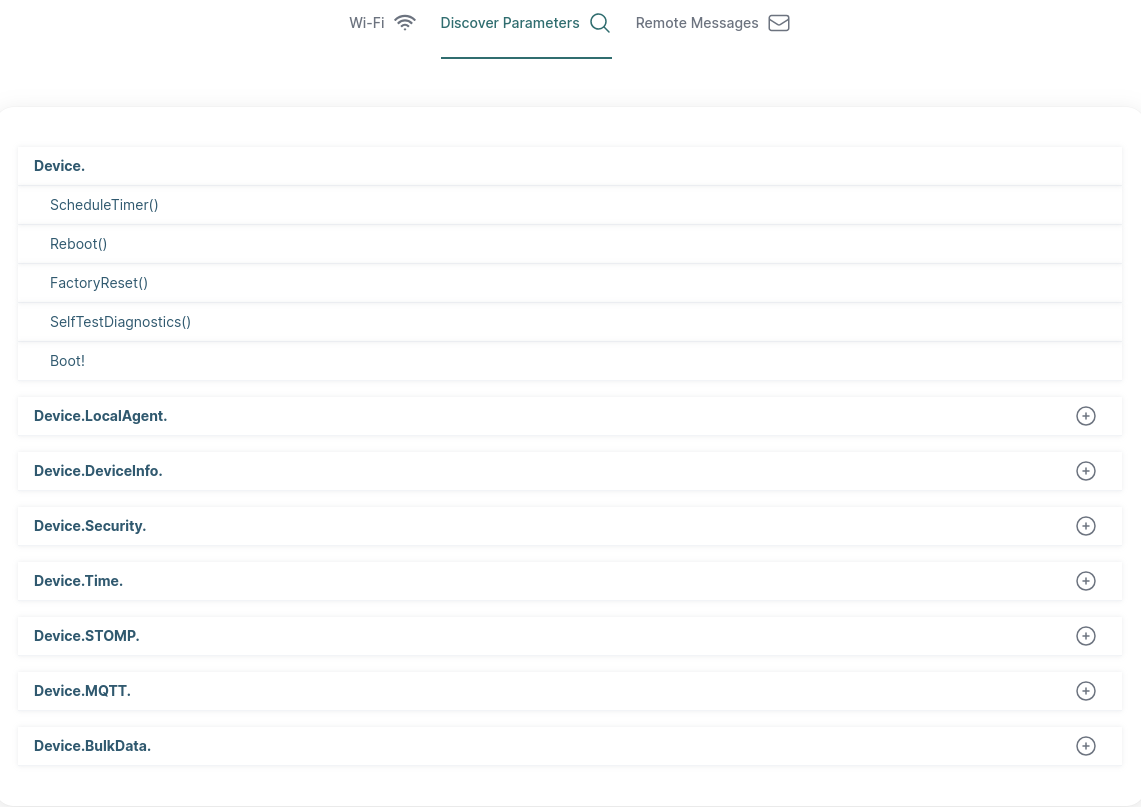Click the plus icon on Device.Security
1141x807 pixels.
pyautogui.click(x=1086, y=526)
